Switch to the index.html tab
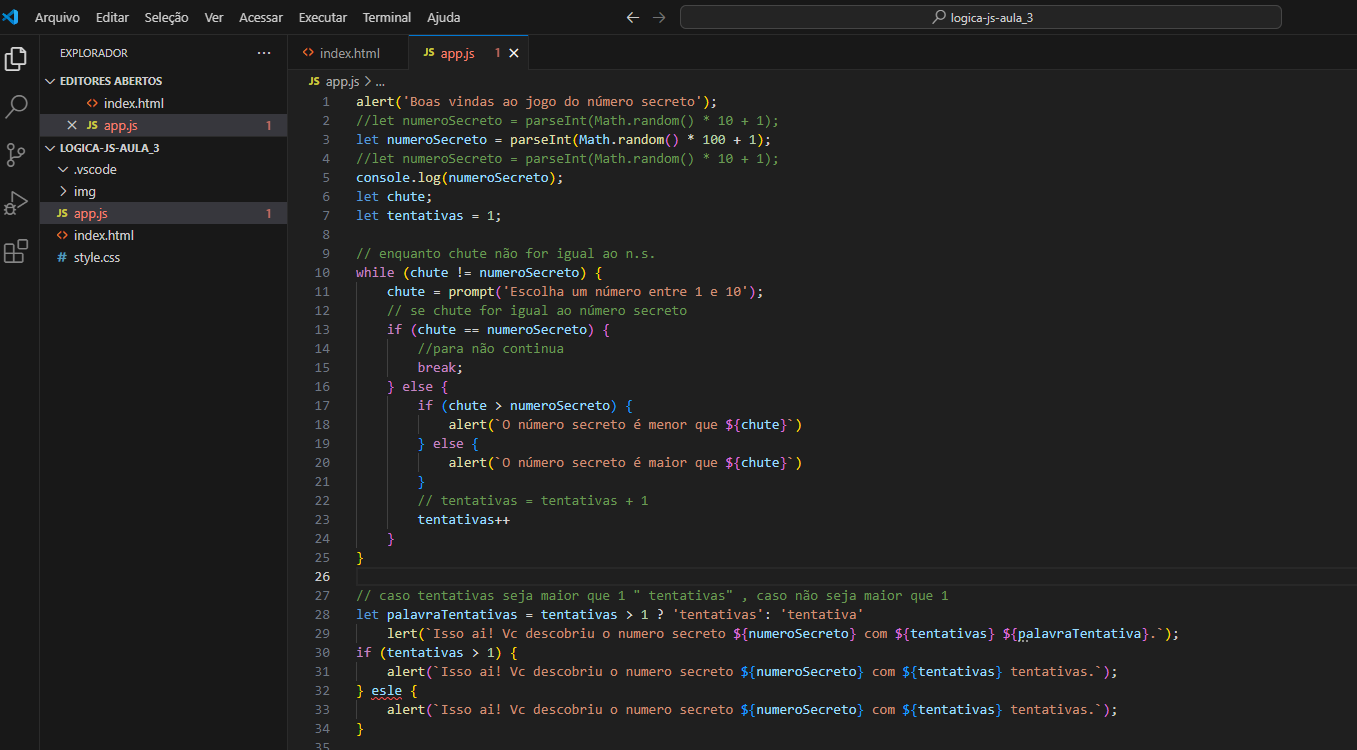This screenshot has height=750, width=1357. pyautogui.click(x=348, y=53)
